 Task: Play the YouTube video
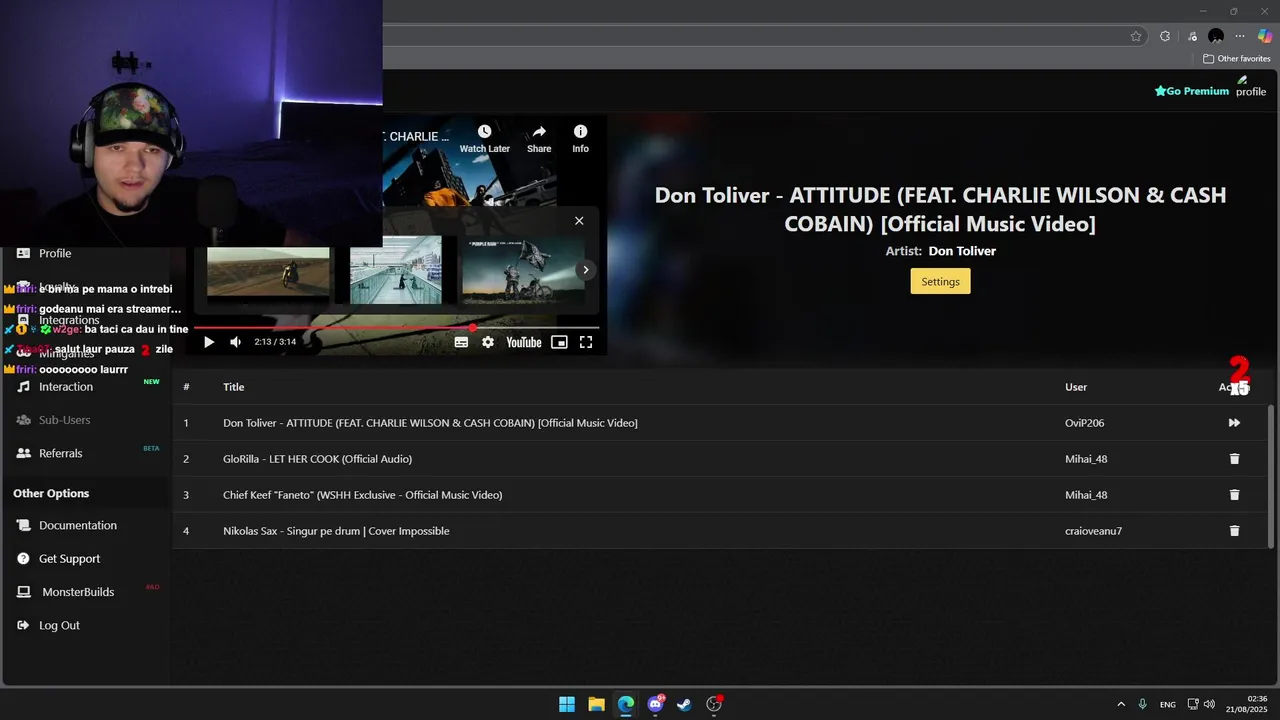(209, 342)
